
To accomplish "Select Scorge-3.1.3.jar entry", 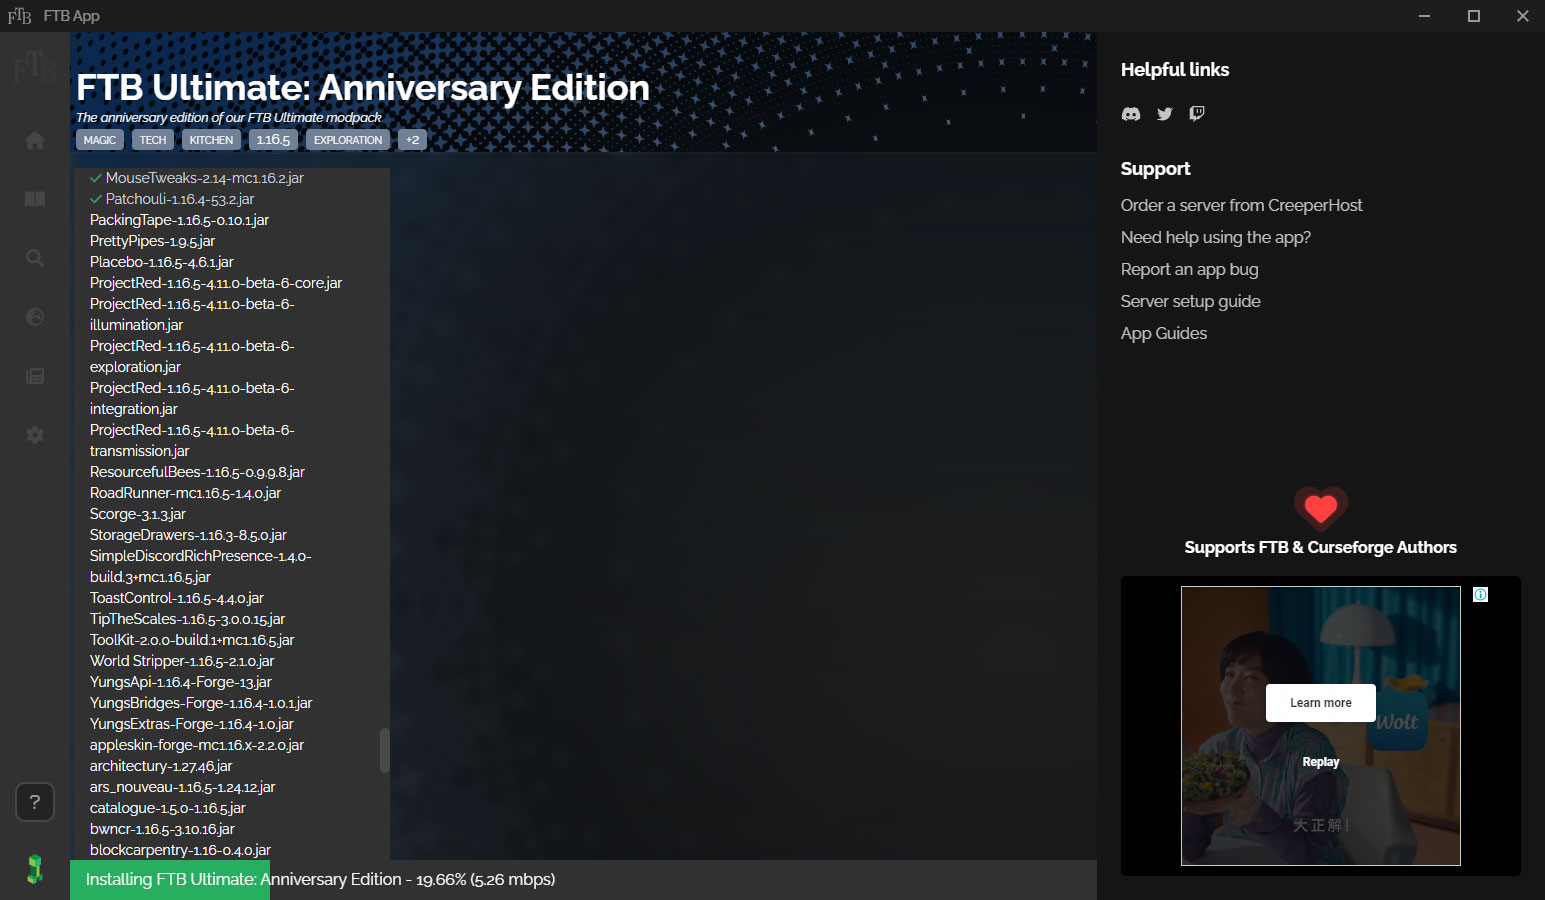I will pos(138,514).
